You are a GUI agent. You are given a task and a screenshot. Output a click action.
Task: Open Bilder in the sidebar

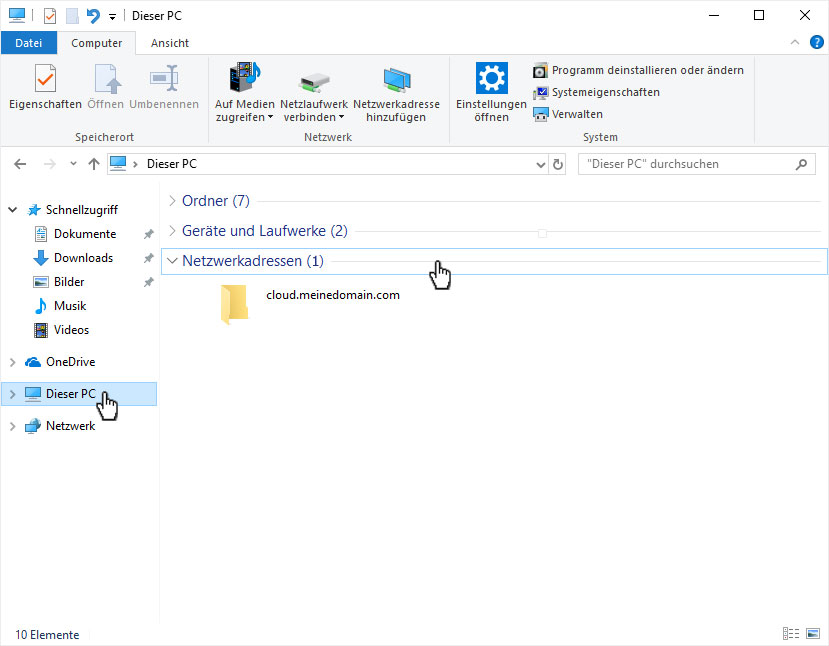point(69,282)
